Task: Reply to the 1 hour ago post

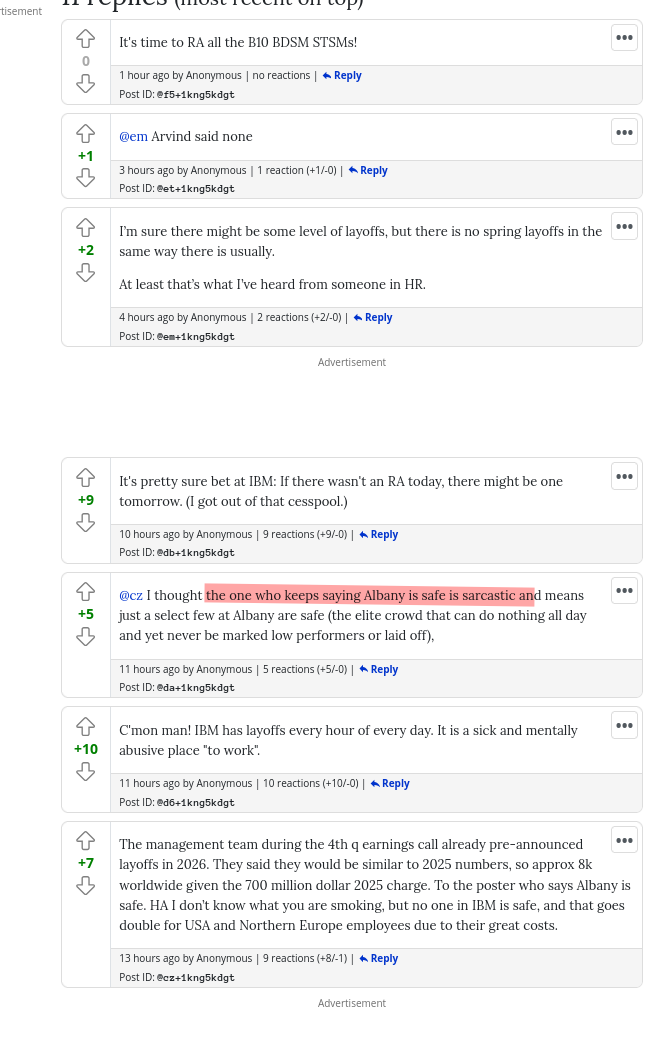Action: pos(342,75)
